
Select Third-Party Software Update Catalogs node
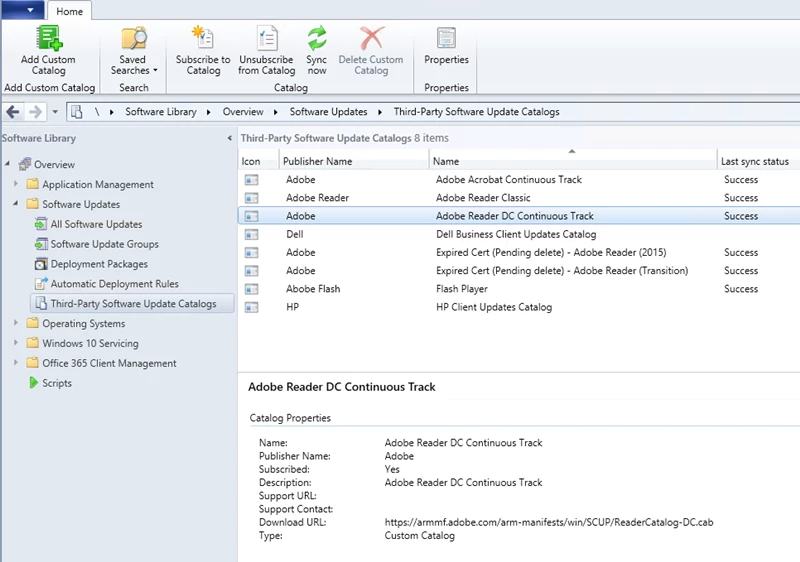tap(133, 304)
